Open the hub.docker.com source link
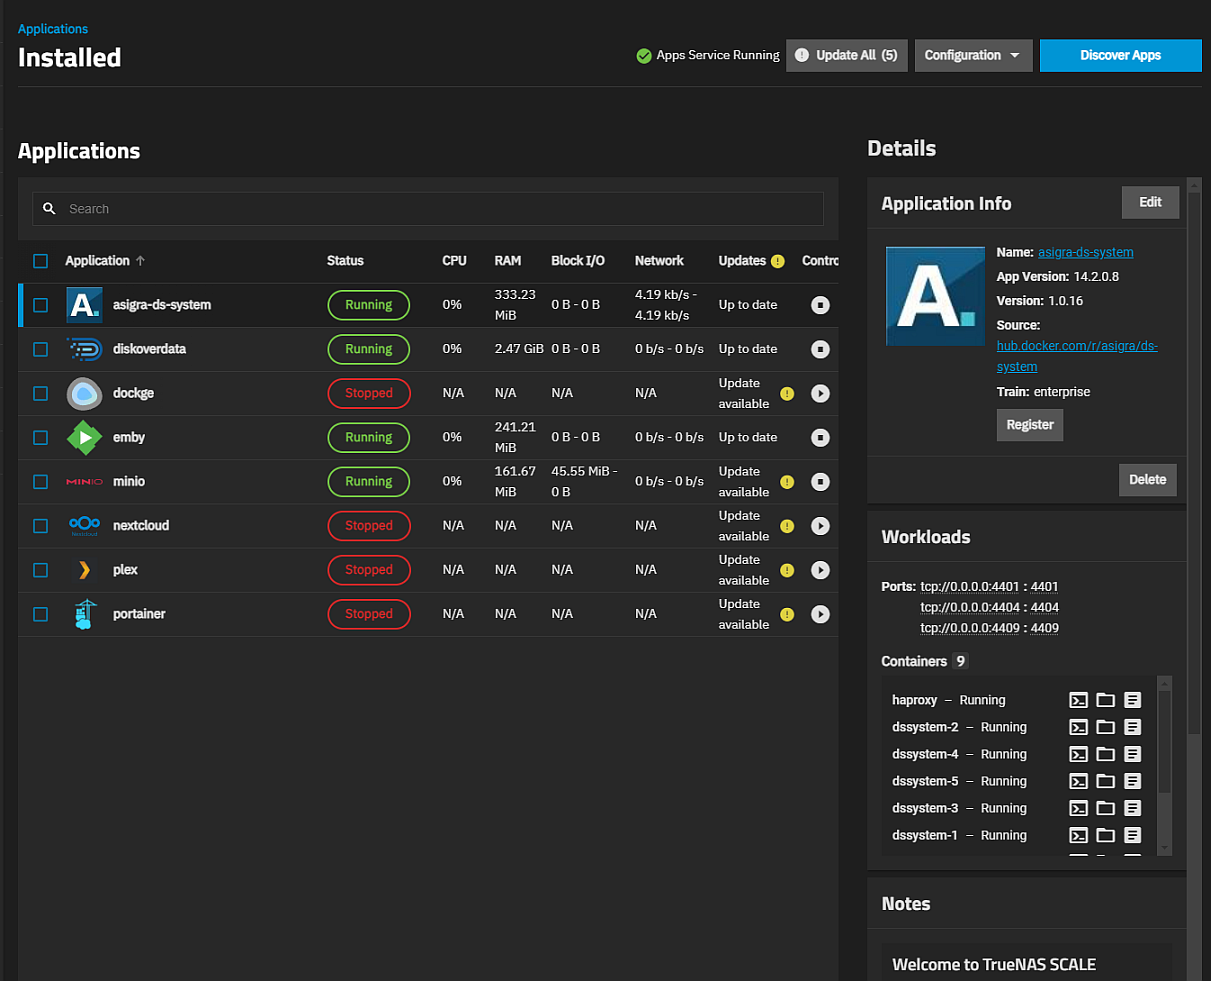The image size is (1211, 981). click(x=1077, y=356)
